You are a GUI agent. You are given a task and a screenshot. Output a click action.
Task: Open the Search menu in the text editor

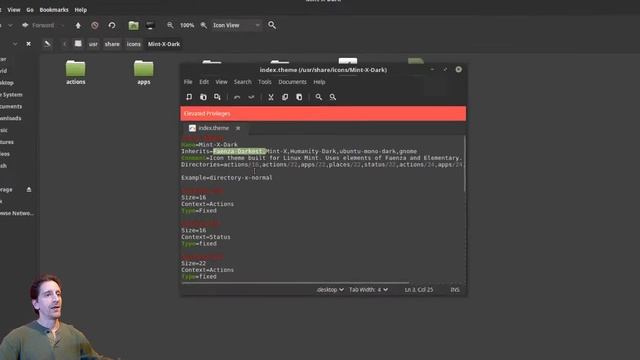click(x=242, y=82)
